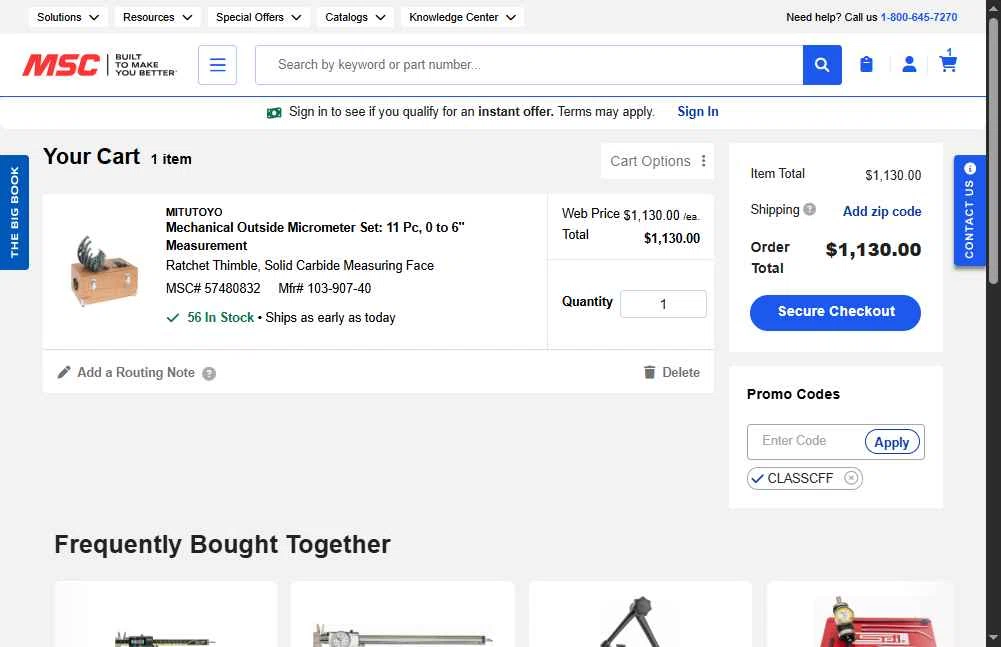Click the Secure Checkout button
The height and width of the screenshot is (647, 1001).
tap(835, 312)
